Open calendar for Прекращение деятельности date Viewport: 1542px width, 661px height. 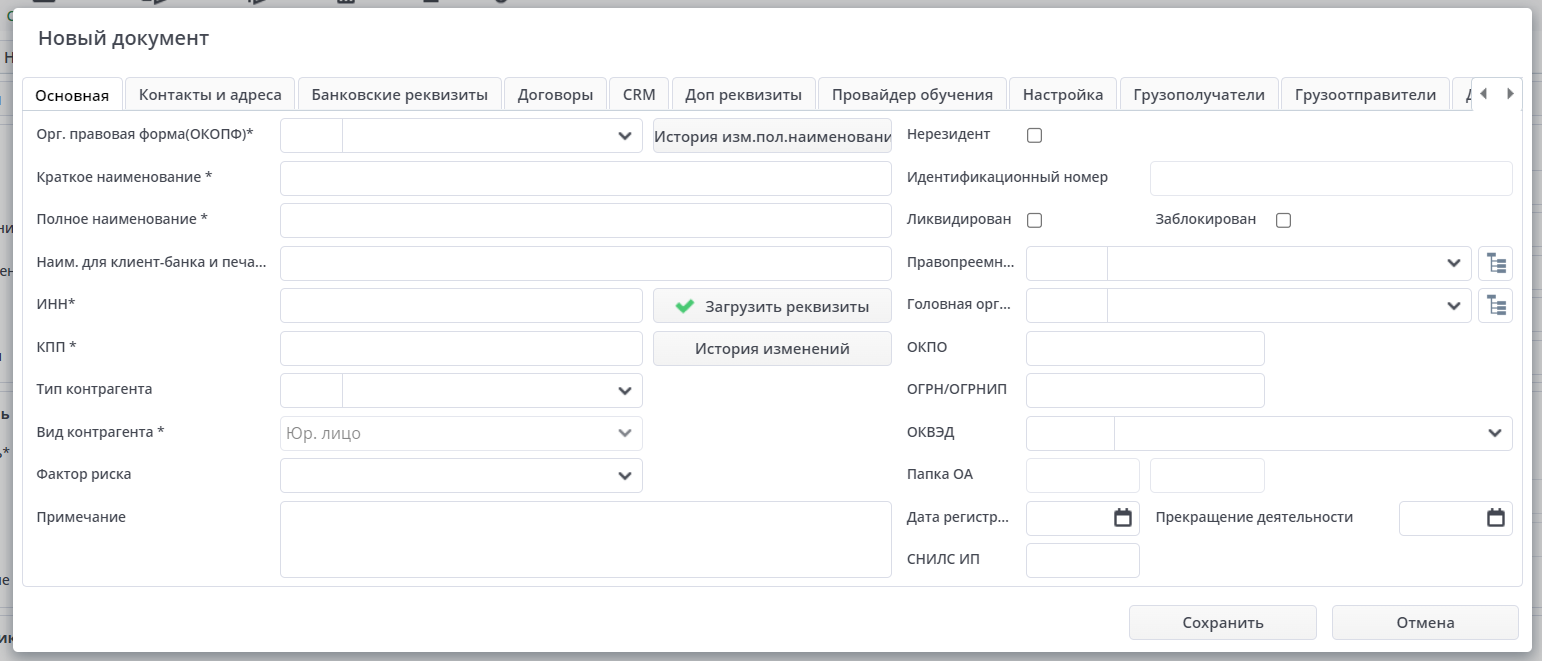pos(1495,518)
